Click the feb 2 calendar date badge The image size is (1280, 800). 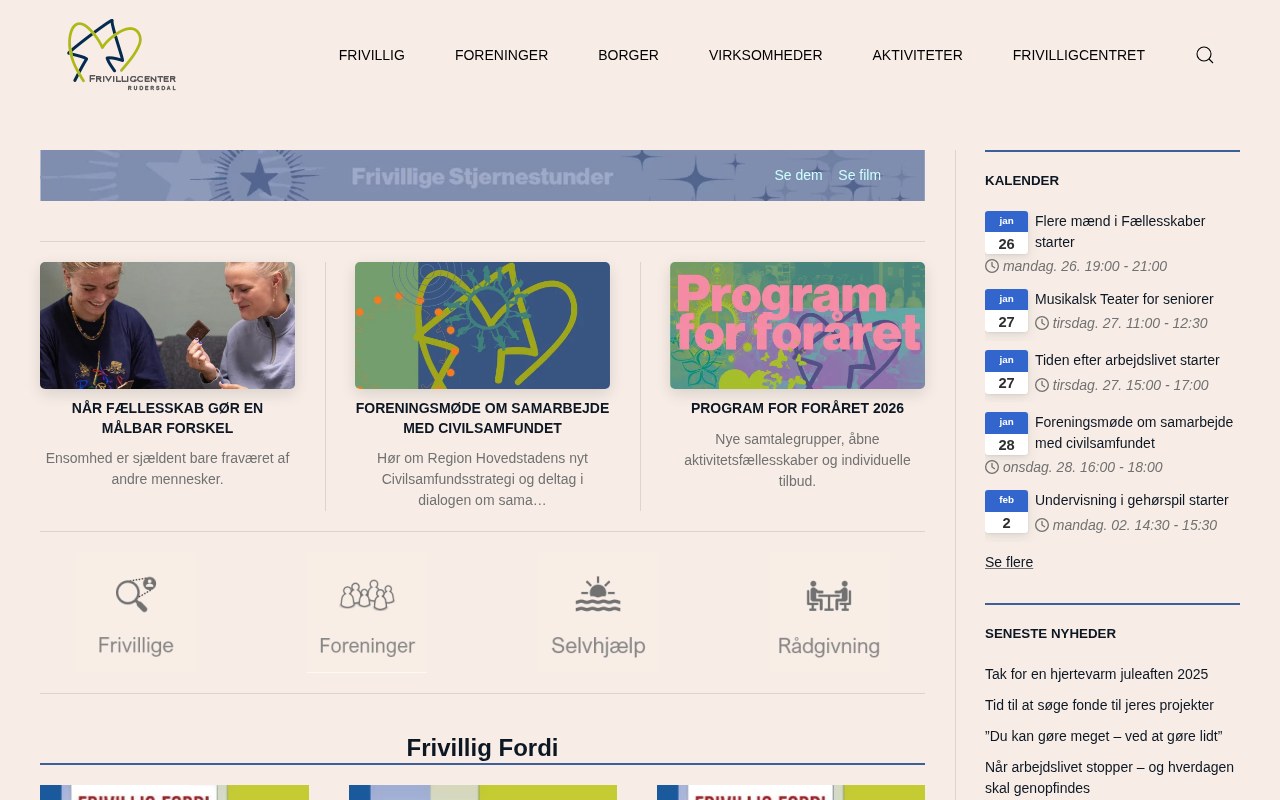[x=1006, y=511]
